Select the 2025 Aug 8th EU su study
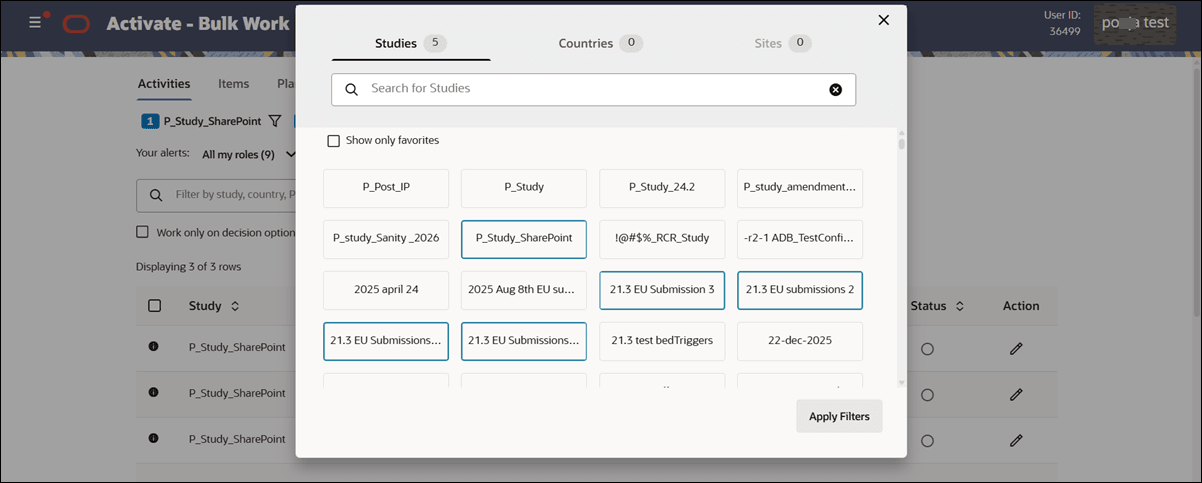The image size is (1202, 483). (524, 290)
